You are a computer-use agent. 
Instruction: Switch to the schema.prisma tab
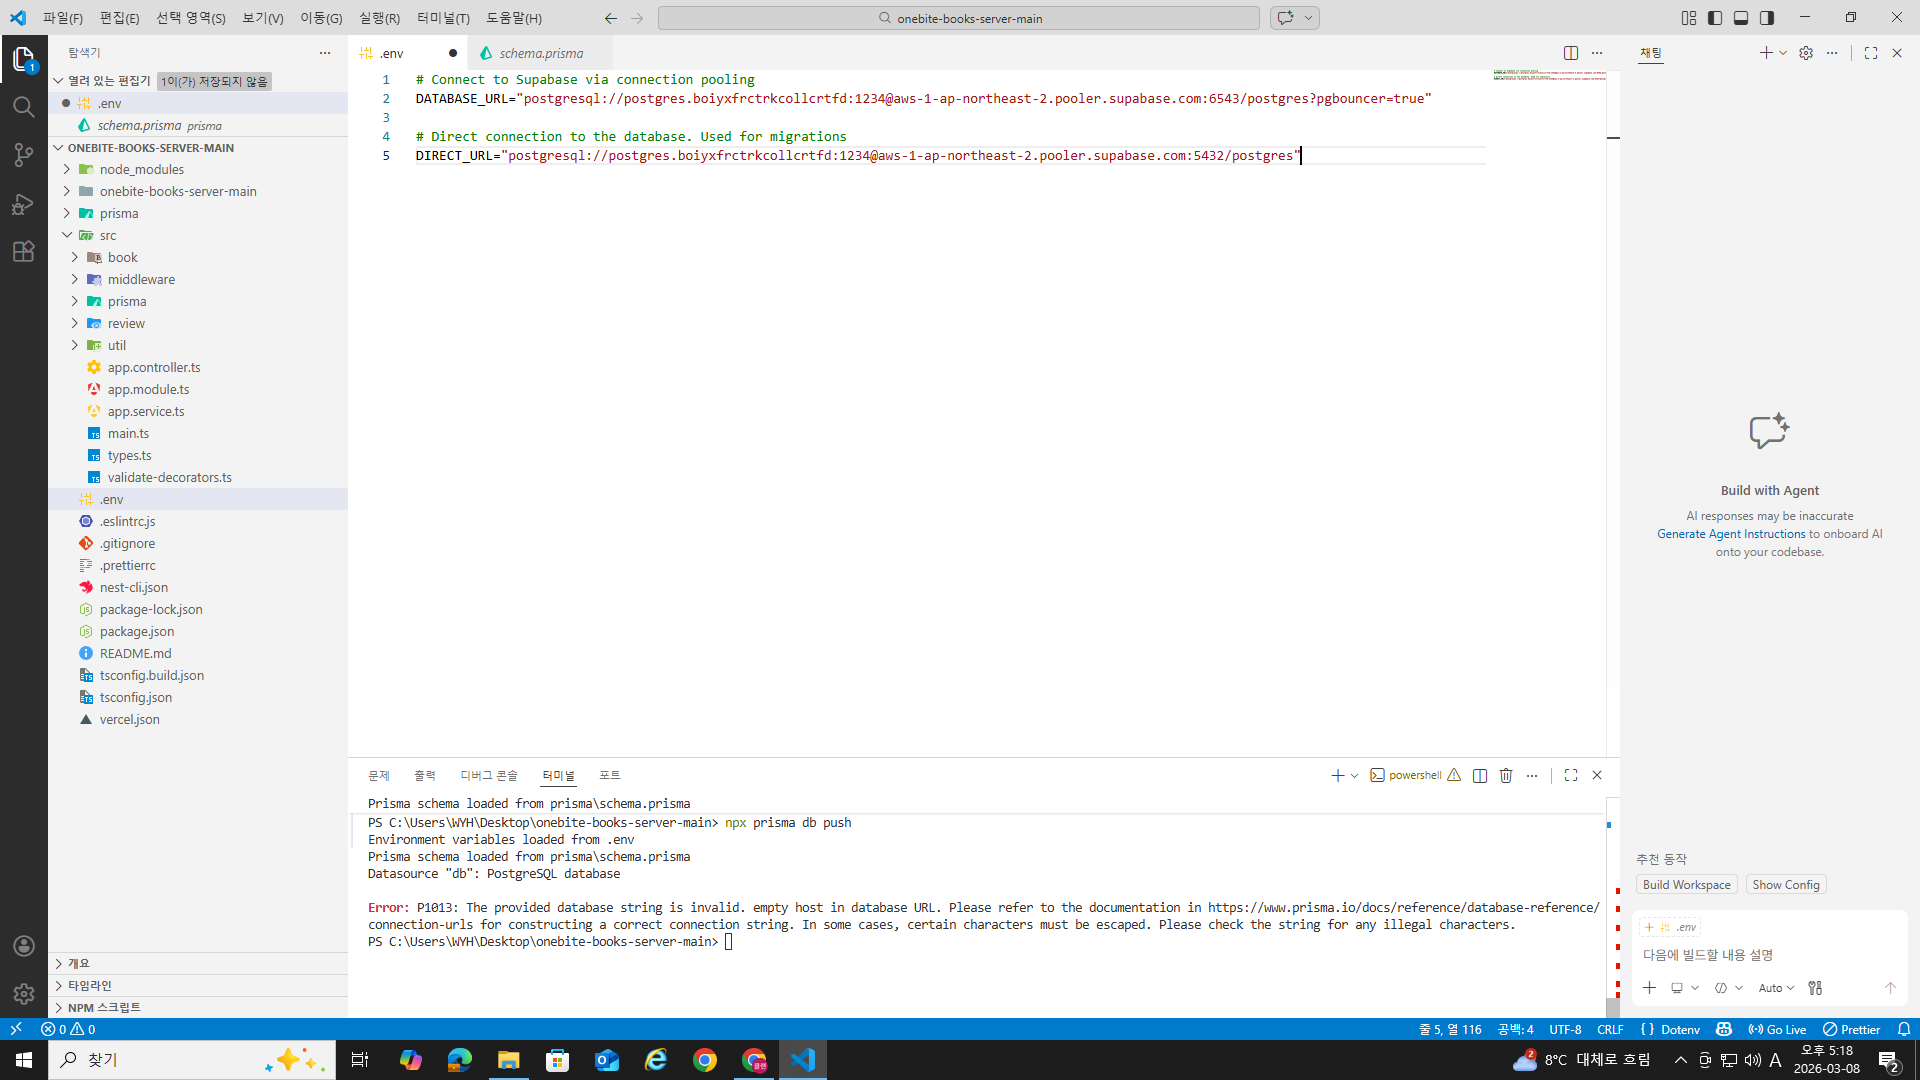(541, 53)
